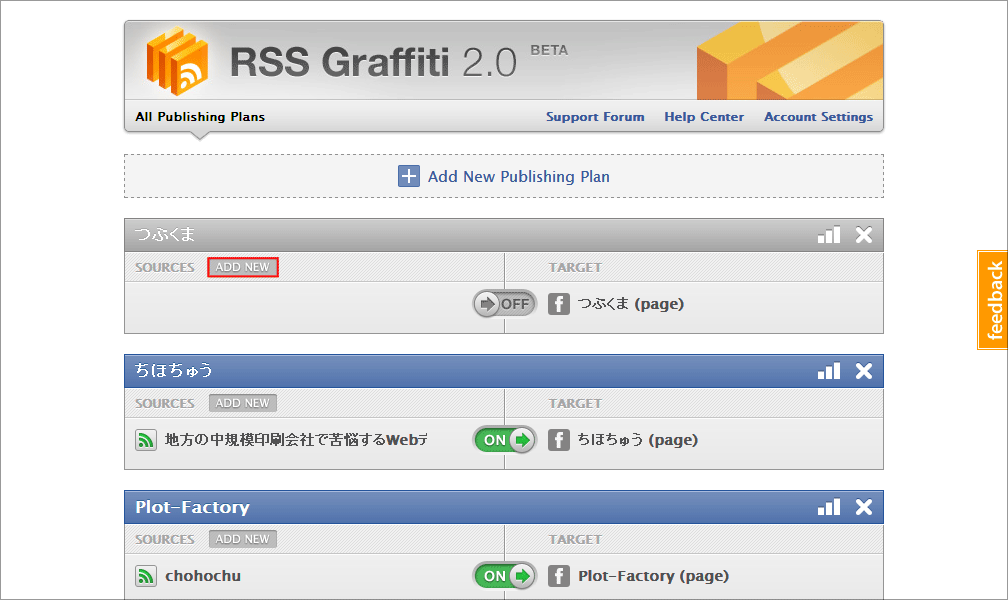Click Facebook icon next to ちほちゅう (page)
This screenshot has height=600, width=1008.
pos(559,440)
